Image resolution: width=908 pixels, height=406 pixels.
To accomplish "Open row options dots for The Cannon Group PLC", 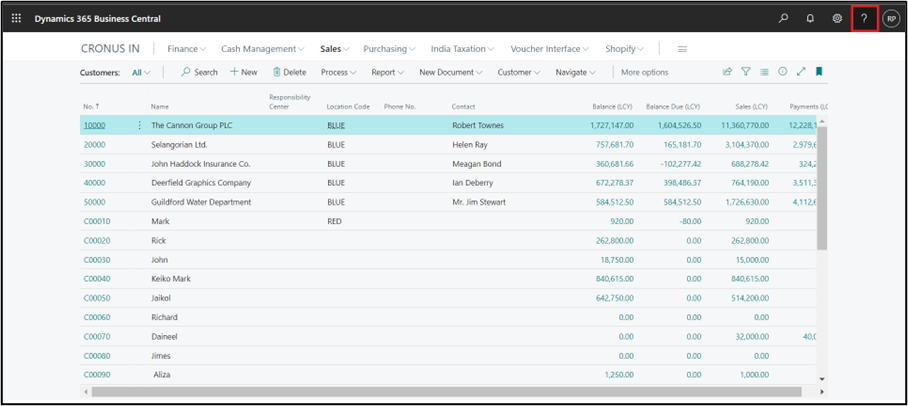I will (x=139, y=125).
